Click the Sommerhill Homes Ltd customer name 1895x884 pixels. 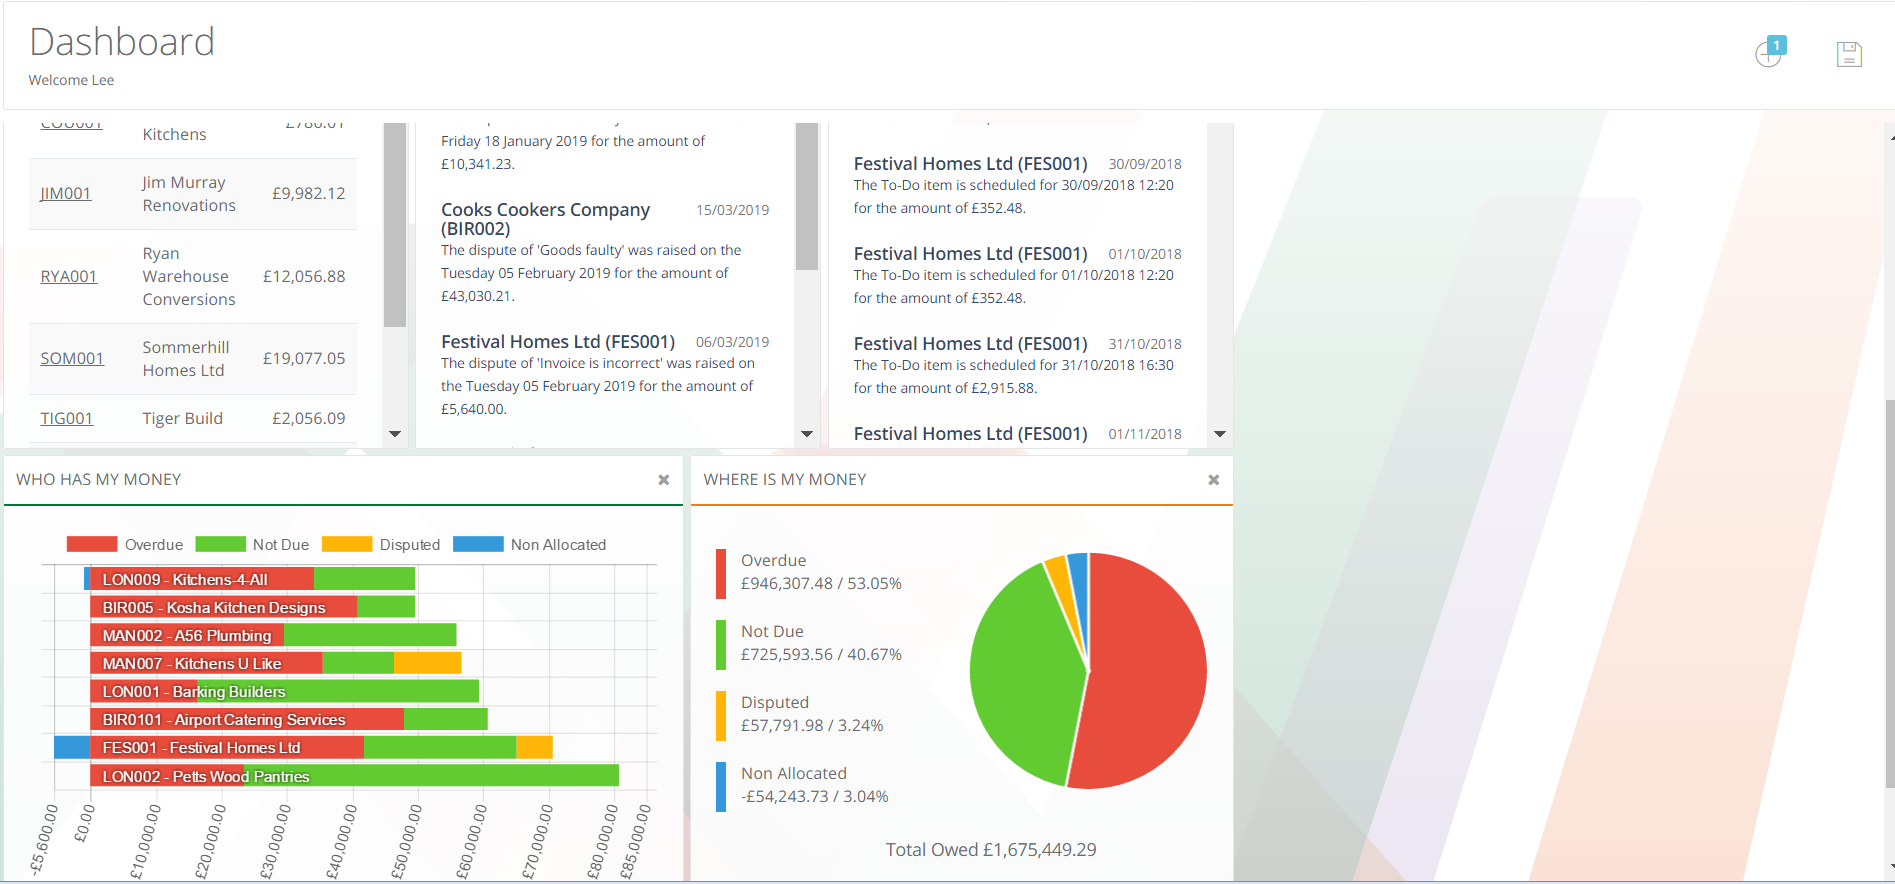tap(186, 358)
